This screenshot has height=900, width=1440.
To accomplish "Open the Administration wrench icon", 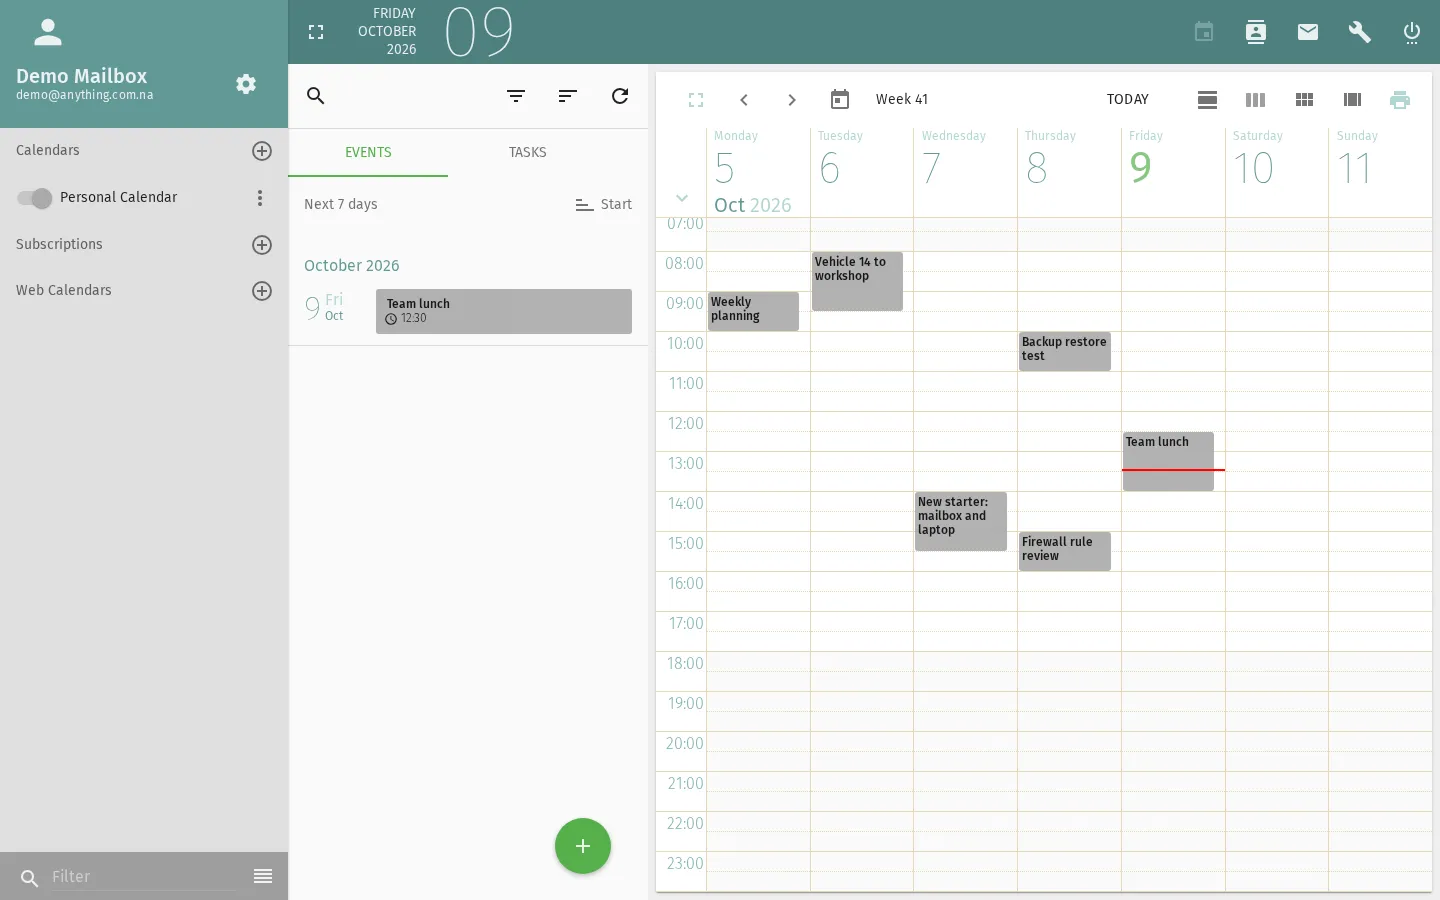I will point(1360,32).
